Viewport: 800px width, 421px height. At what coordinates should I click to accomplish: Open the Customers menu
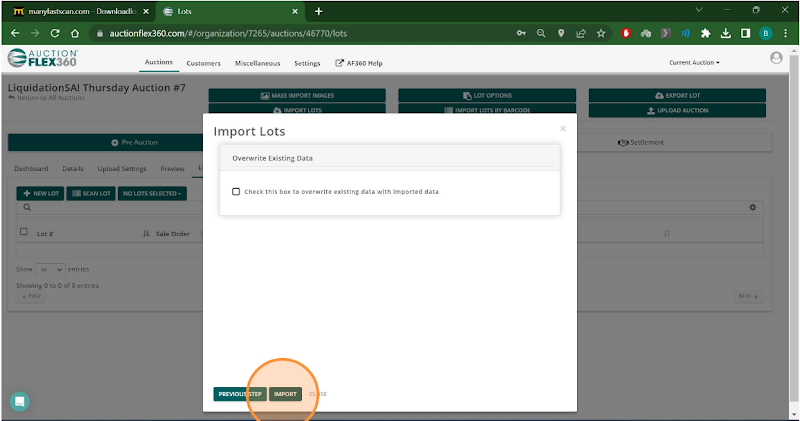pos(203,63)
